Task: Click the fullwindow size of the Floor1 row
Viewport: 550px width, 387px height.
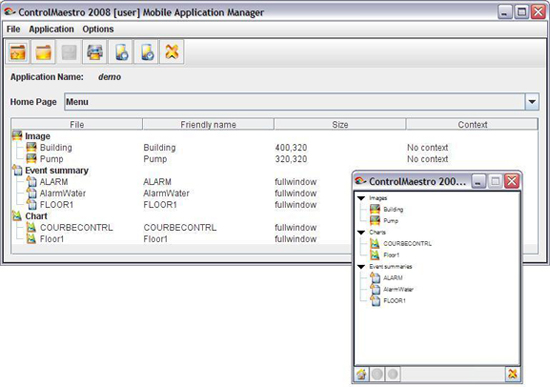Action: (x=296, y=239)
